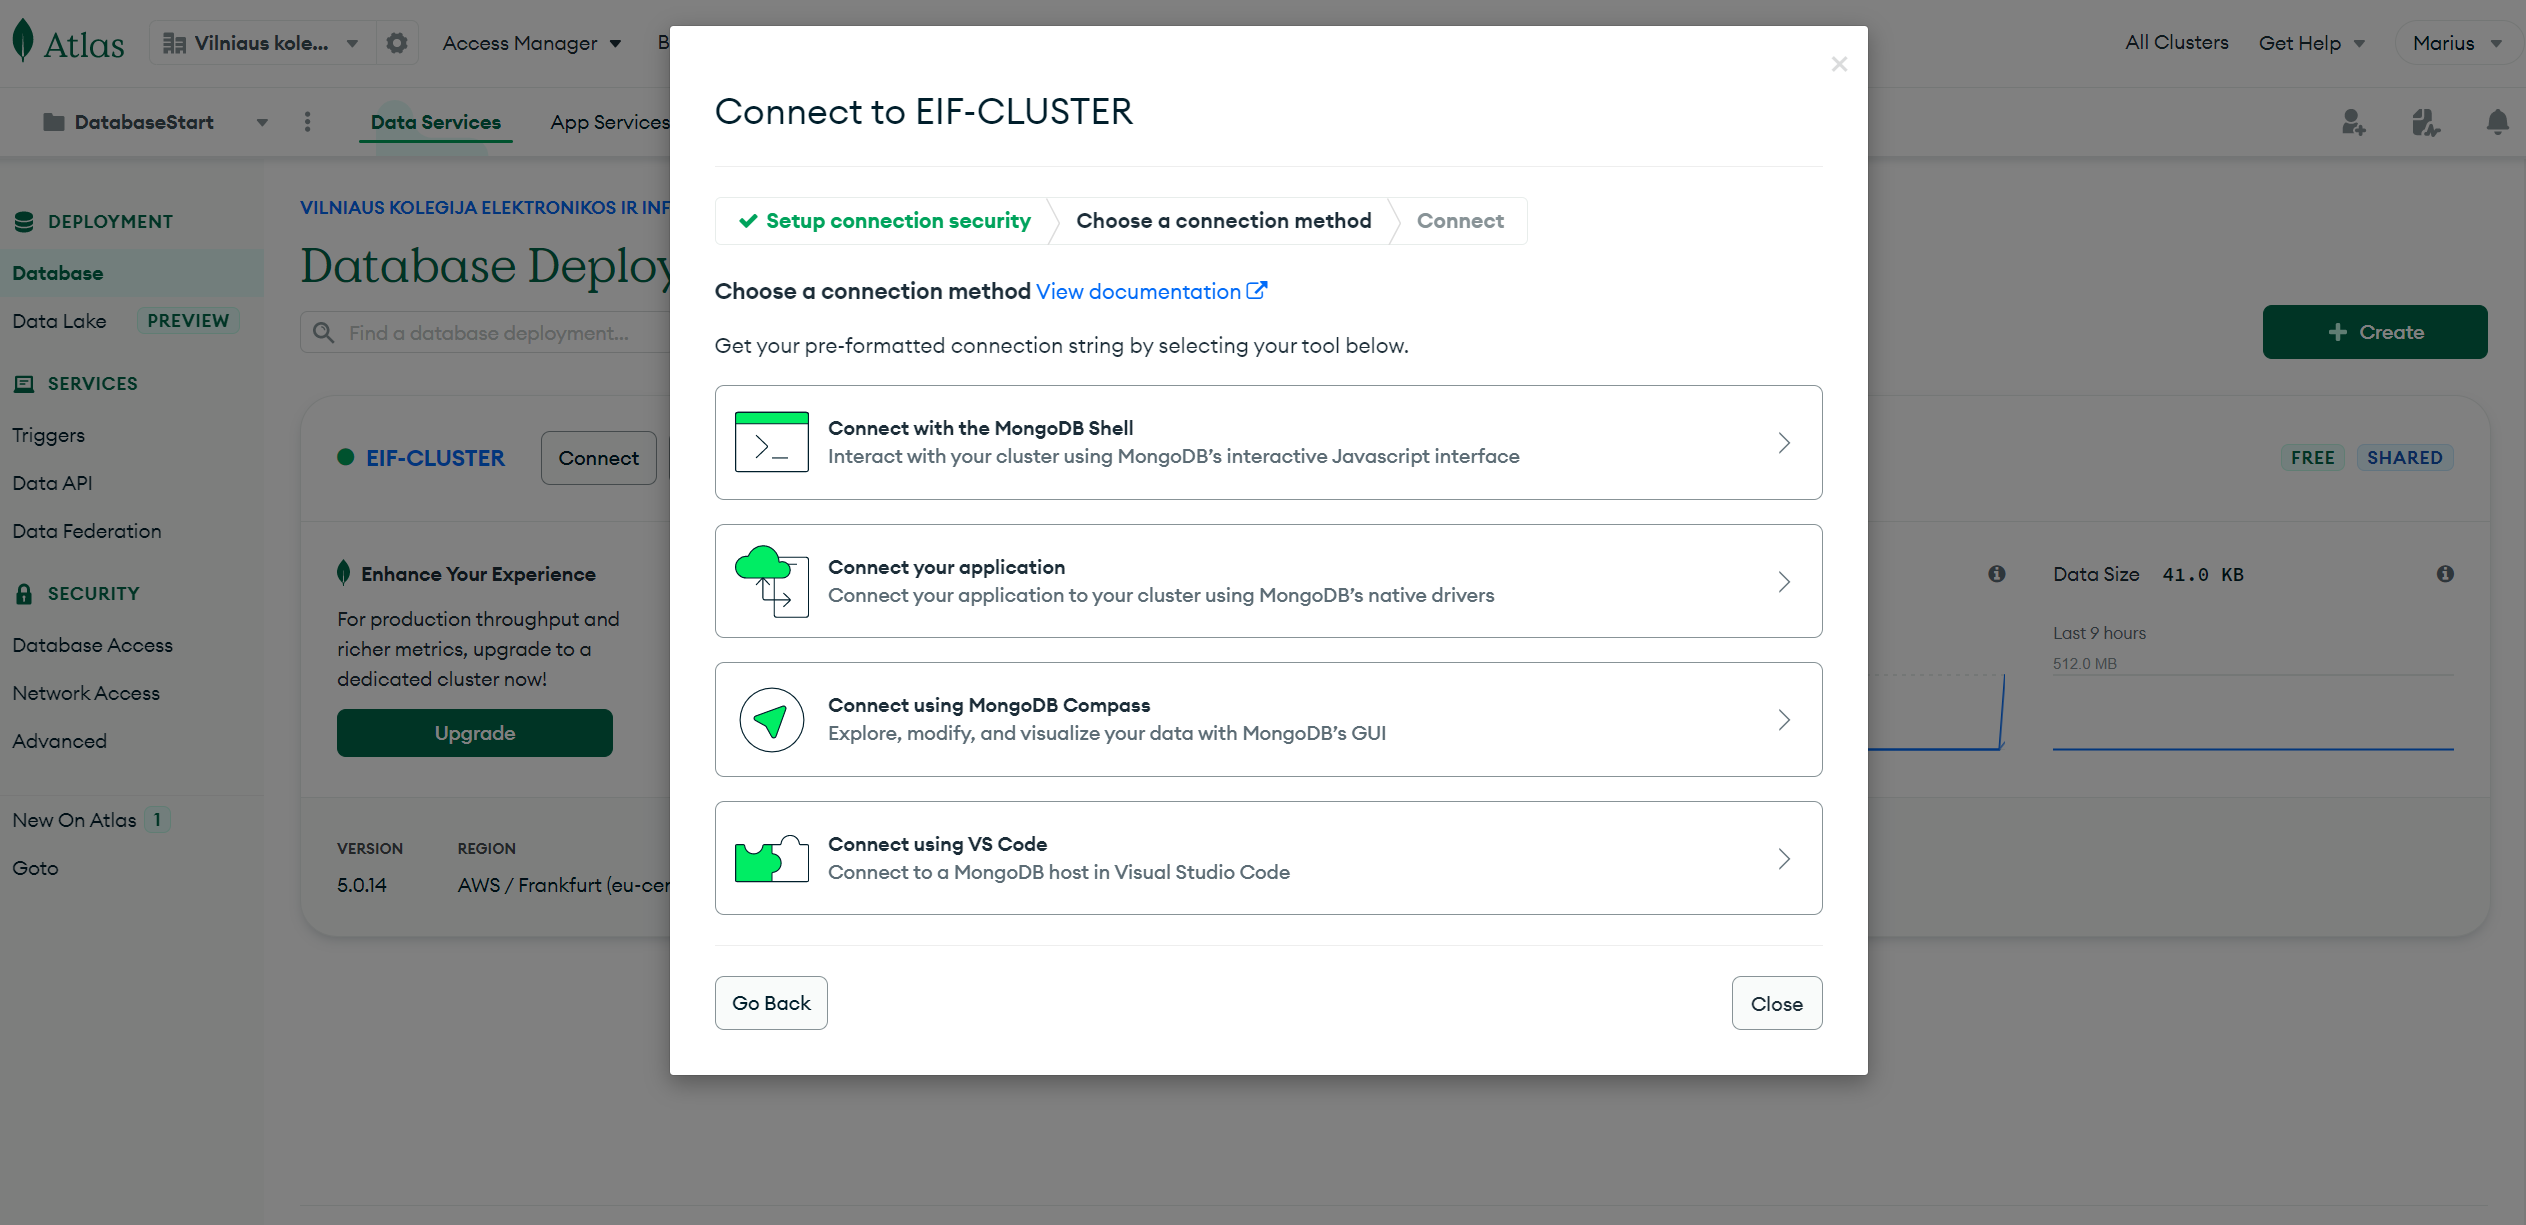Click the Upgrade button for dedicated cluster
The height and width of the screenshot is (1225, 2526).
click(474, 732)
